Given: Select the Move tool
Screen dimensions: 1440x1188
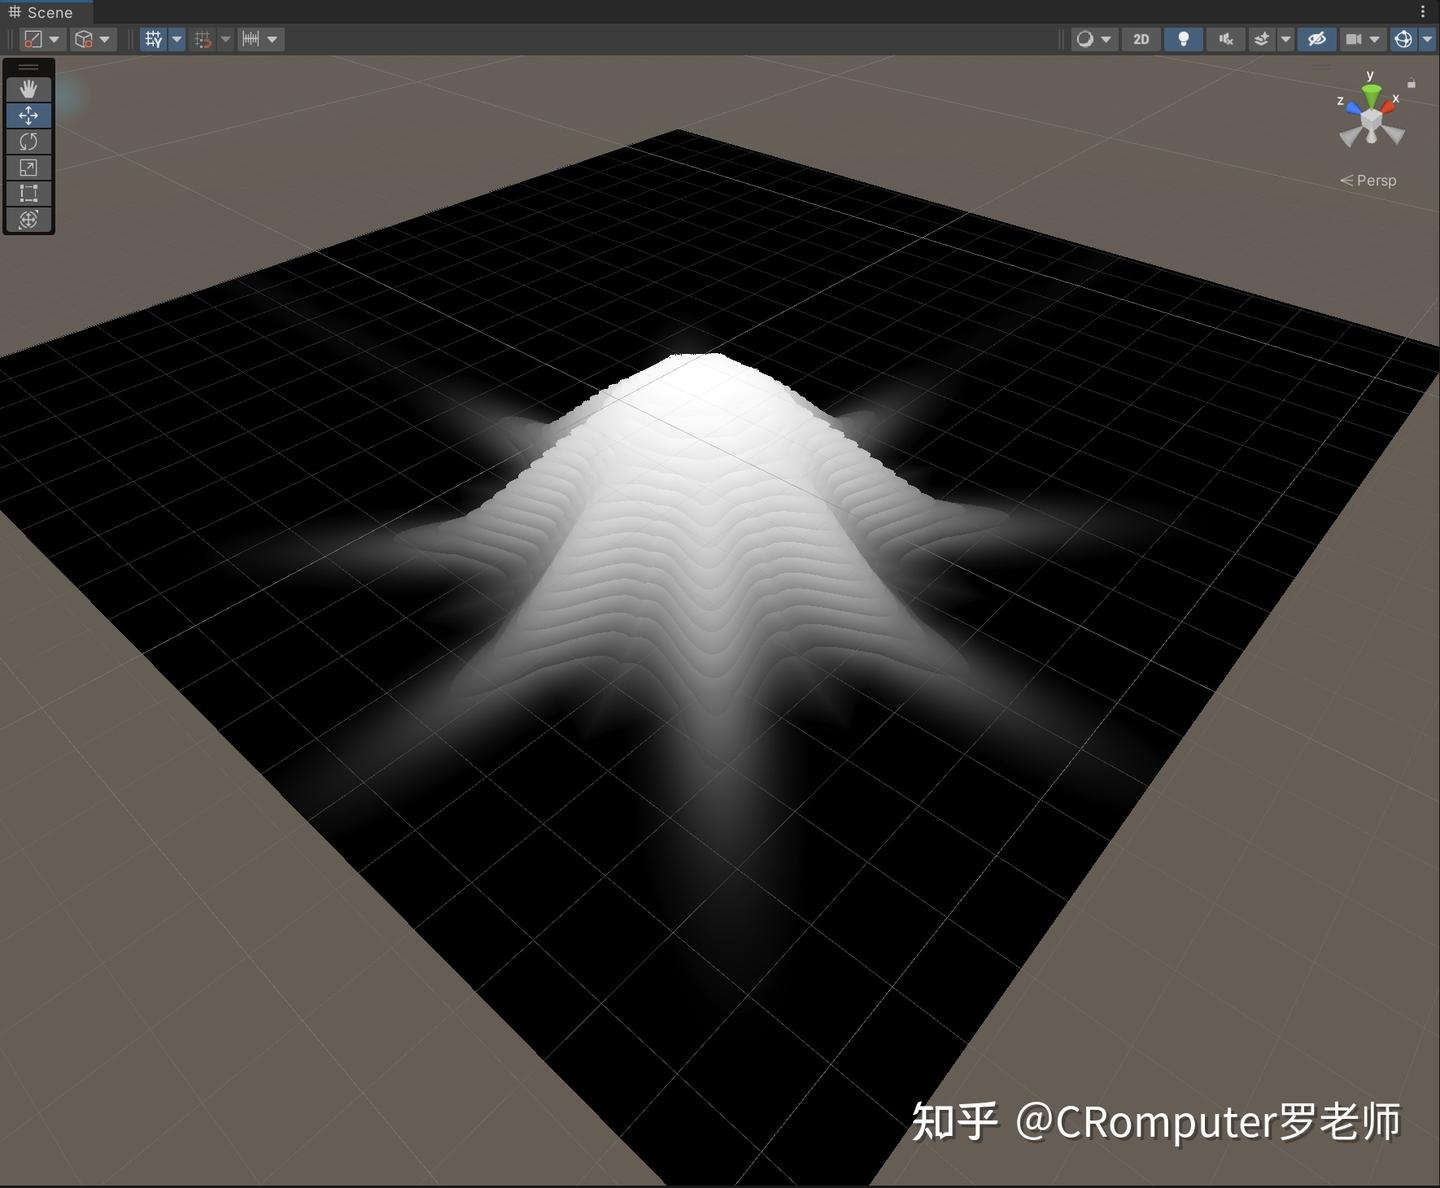Looking at the screenshot, I should [x=29, y=115].
